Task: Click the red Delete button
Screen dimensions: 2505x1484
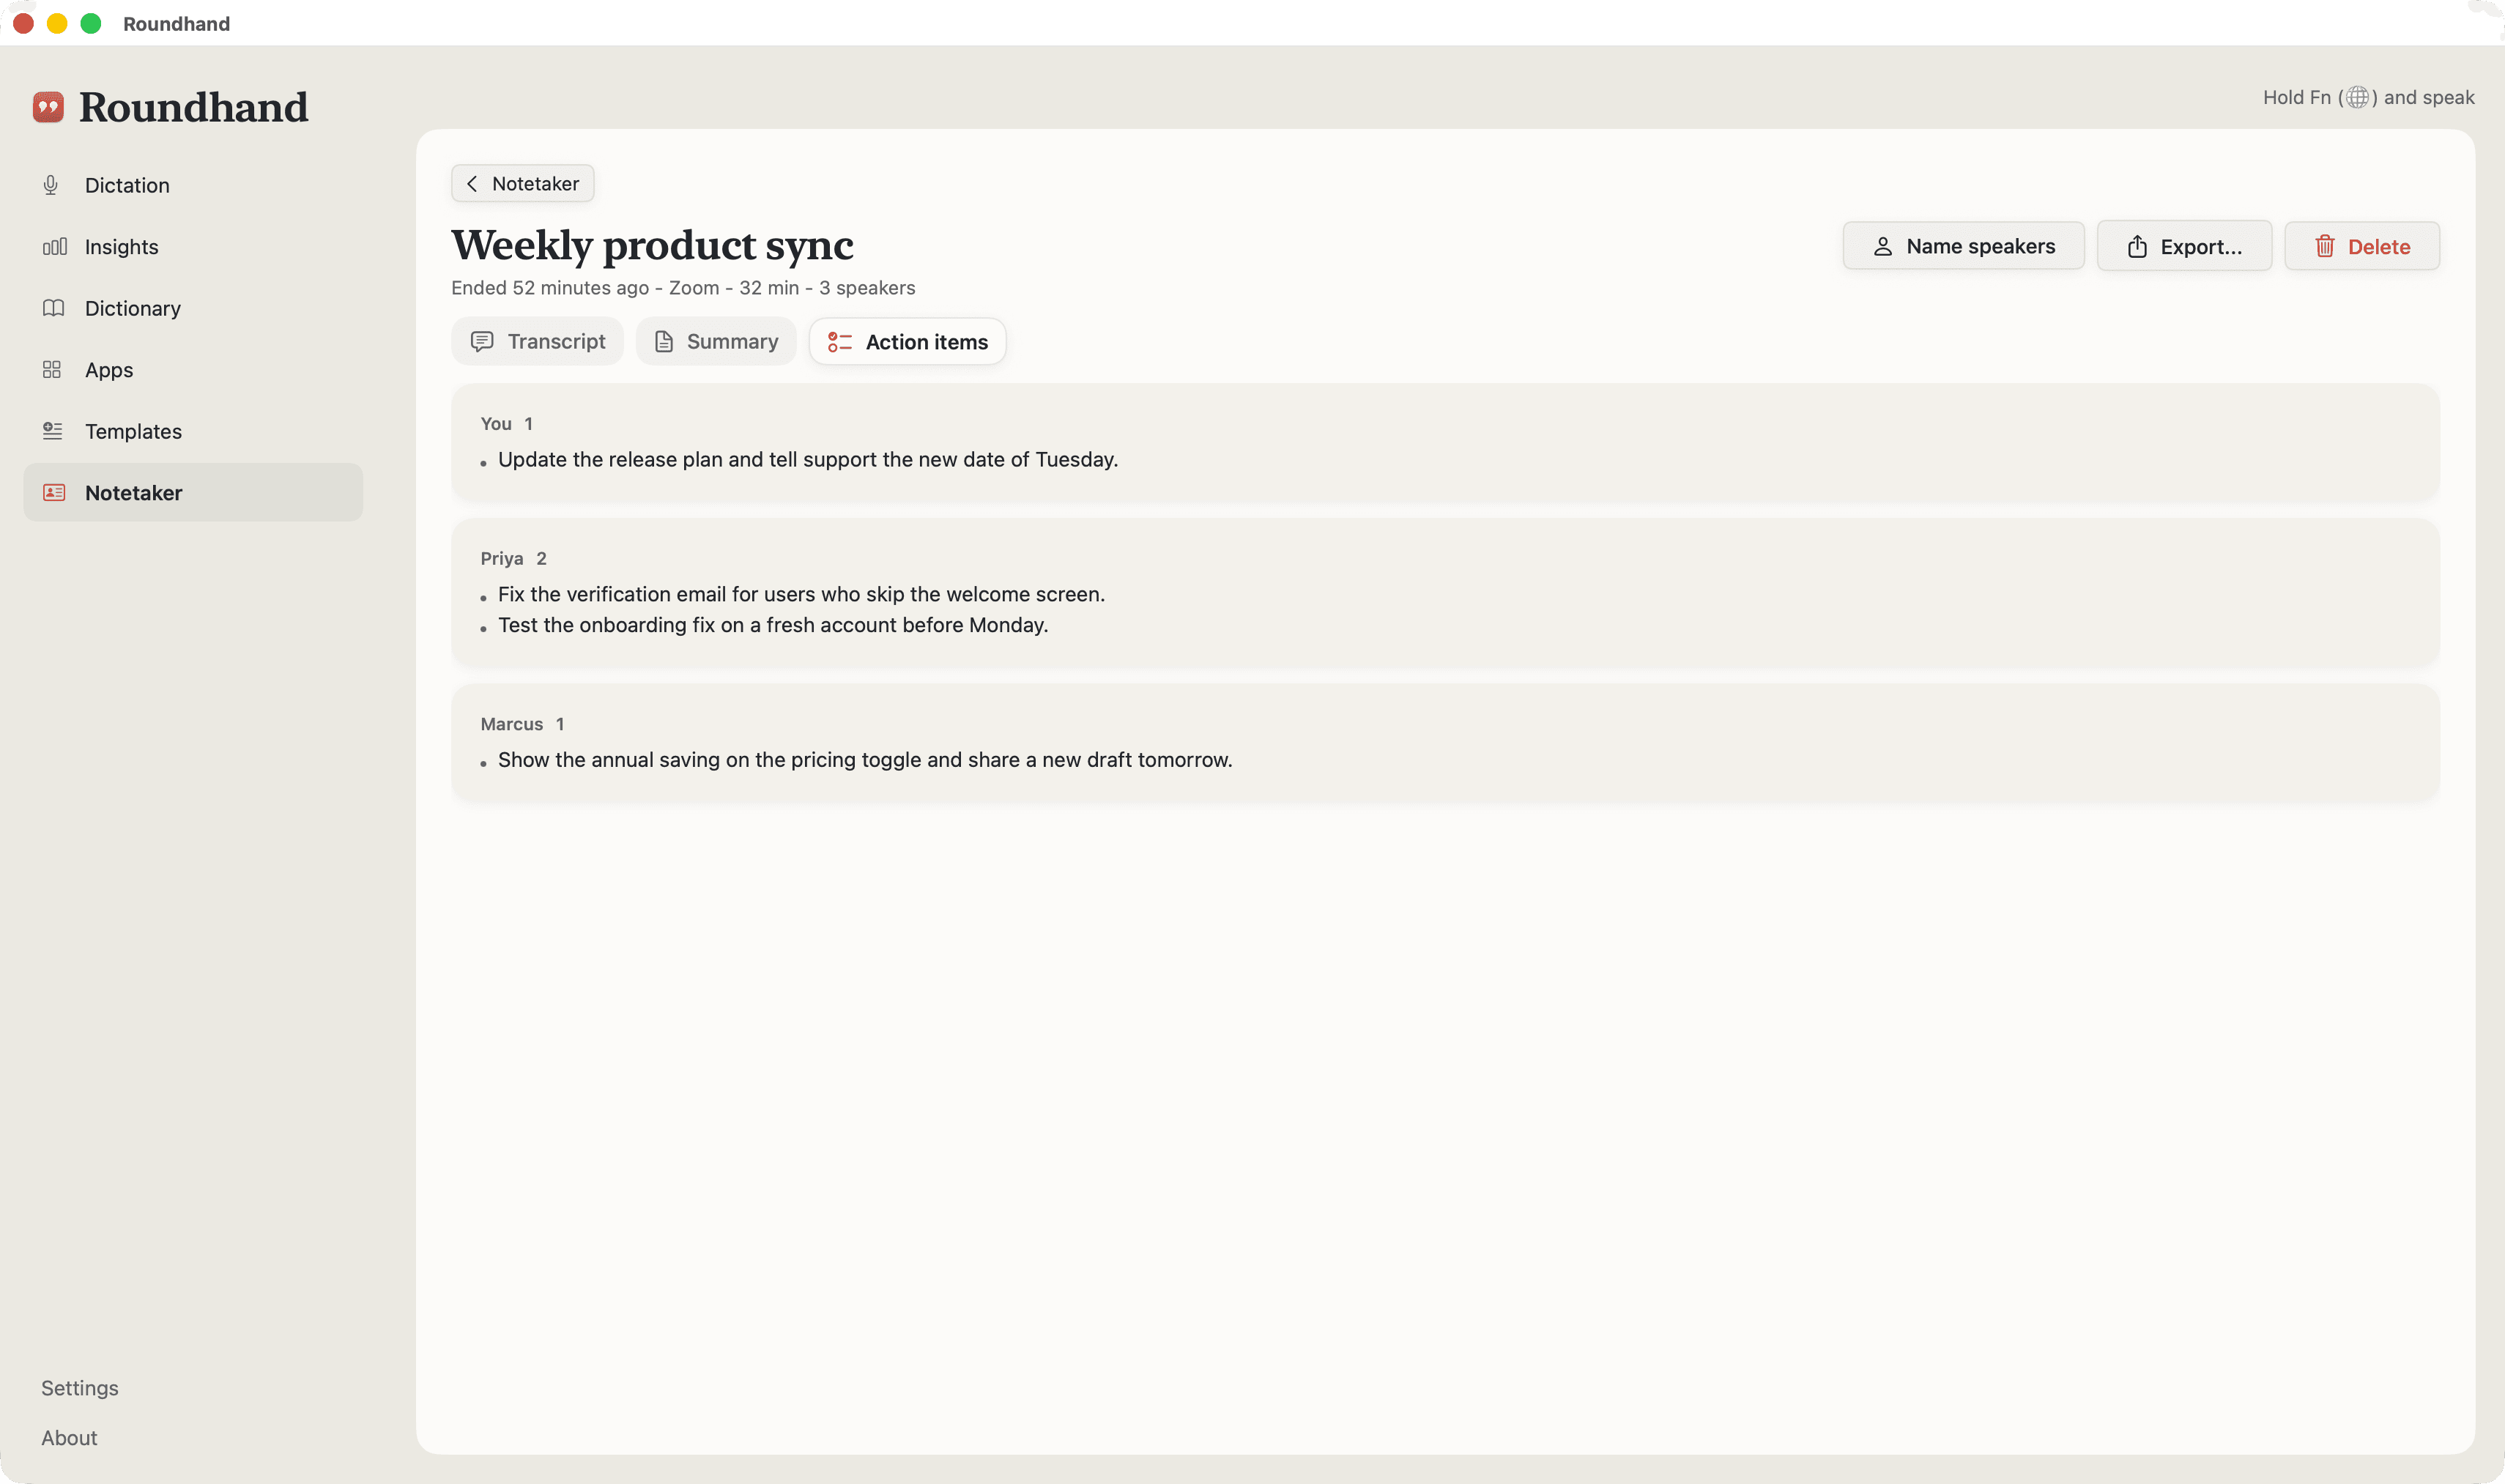Action: coord(2361,246)
